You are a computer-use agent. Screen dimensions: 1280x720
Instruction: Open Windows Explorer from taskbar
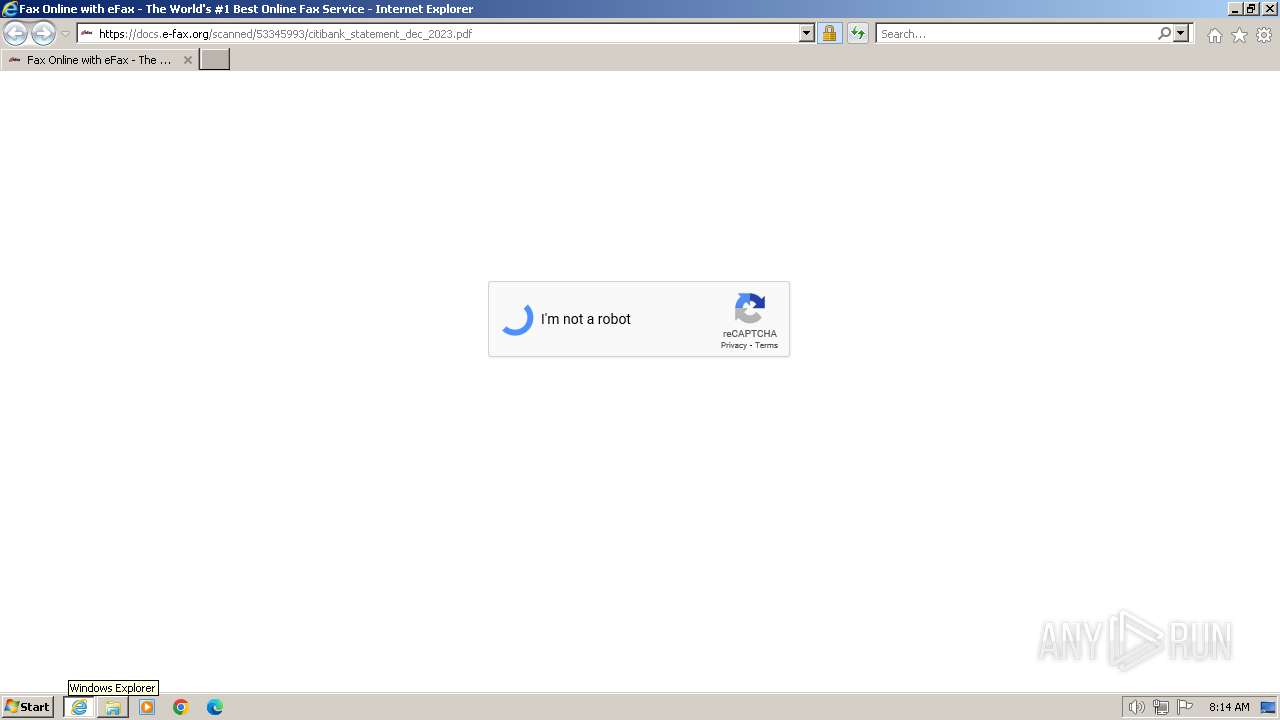[x=113, y=707]
